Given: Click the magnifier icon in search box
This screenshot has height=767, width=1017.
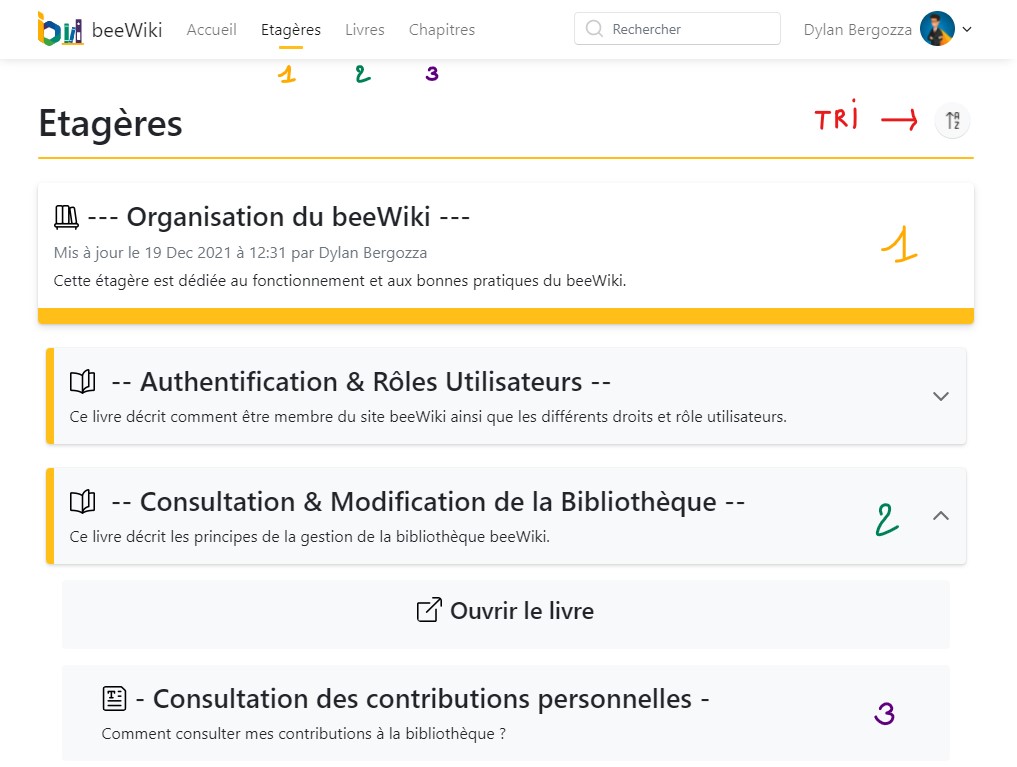Looking at the screenshot, I should click(594, 30).
